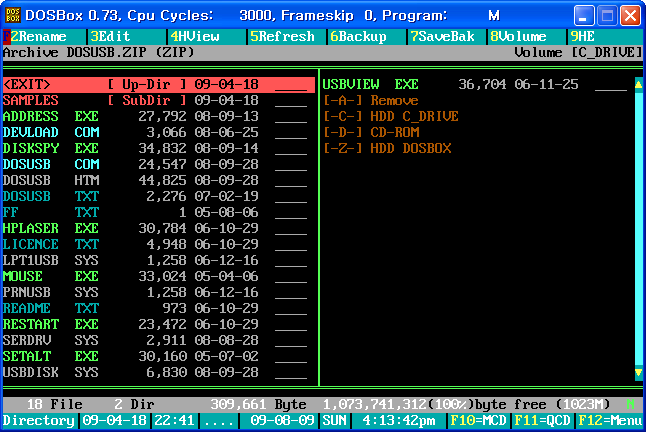This screenshot has width=646, height=432.
Task: Select DOSUSB TXT file
Action: (155, 196)
